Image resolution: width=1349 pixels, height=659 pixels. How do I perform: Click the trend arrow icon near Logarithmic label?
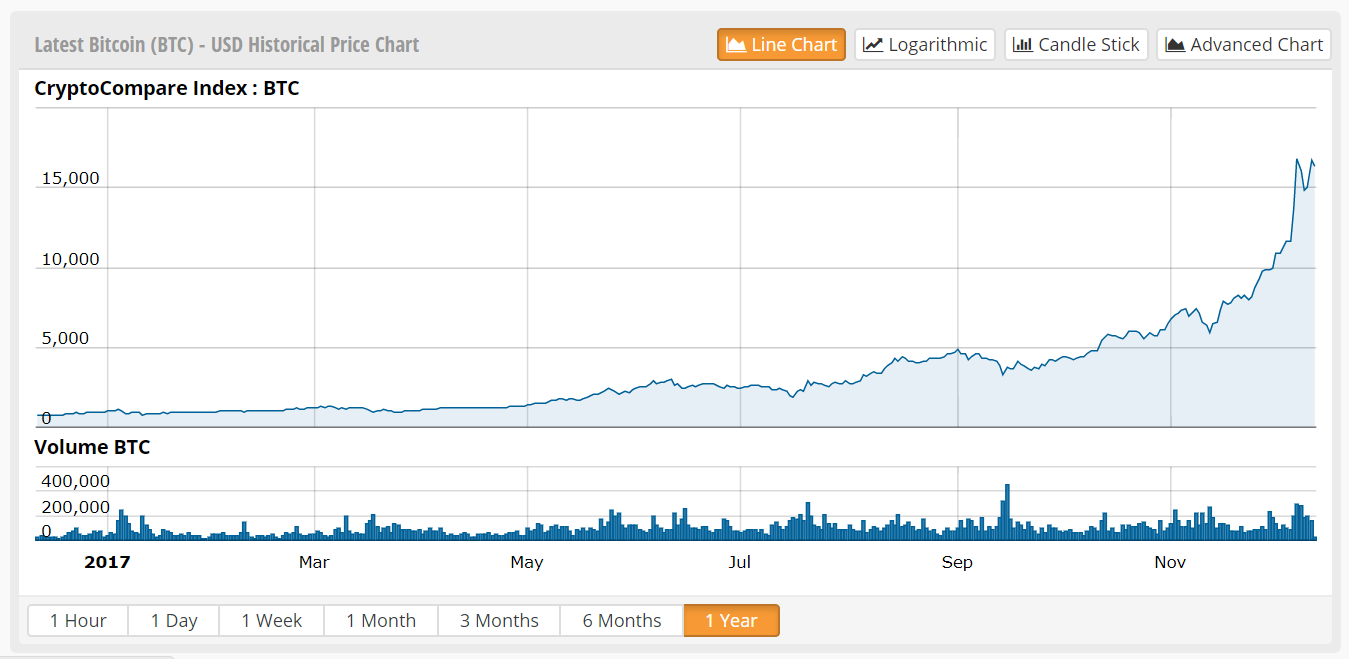click(x=872, y=44)
